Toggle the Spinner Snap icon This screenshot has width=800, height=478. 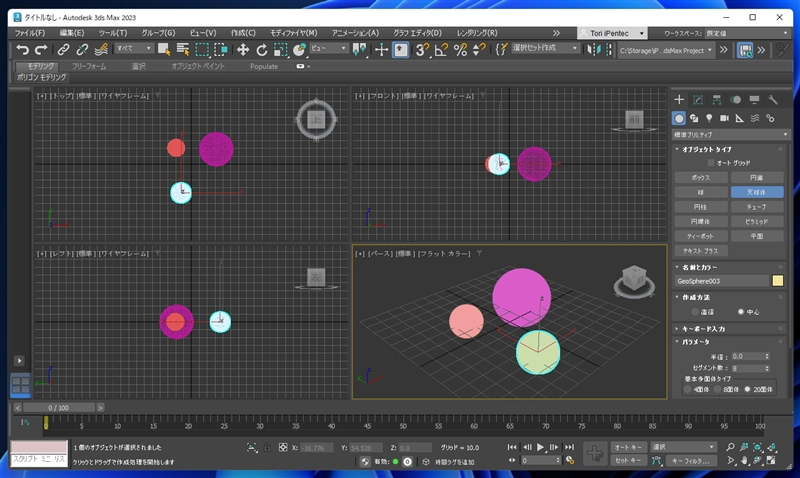pos(479,49)
